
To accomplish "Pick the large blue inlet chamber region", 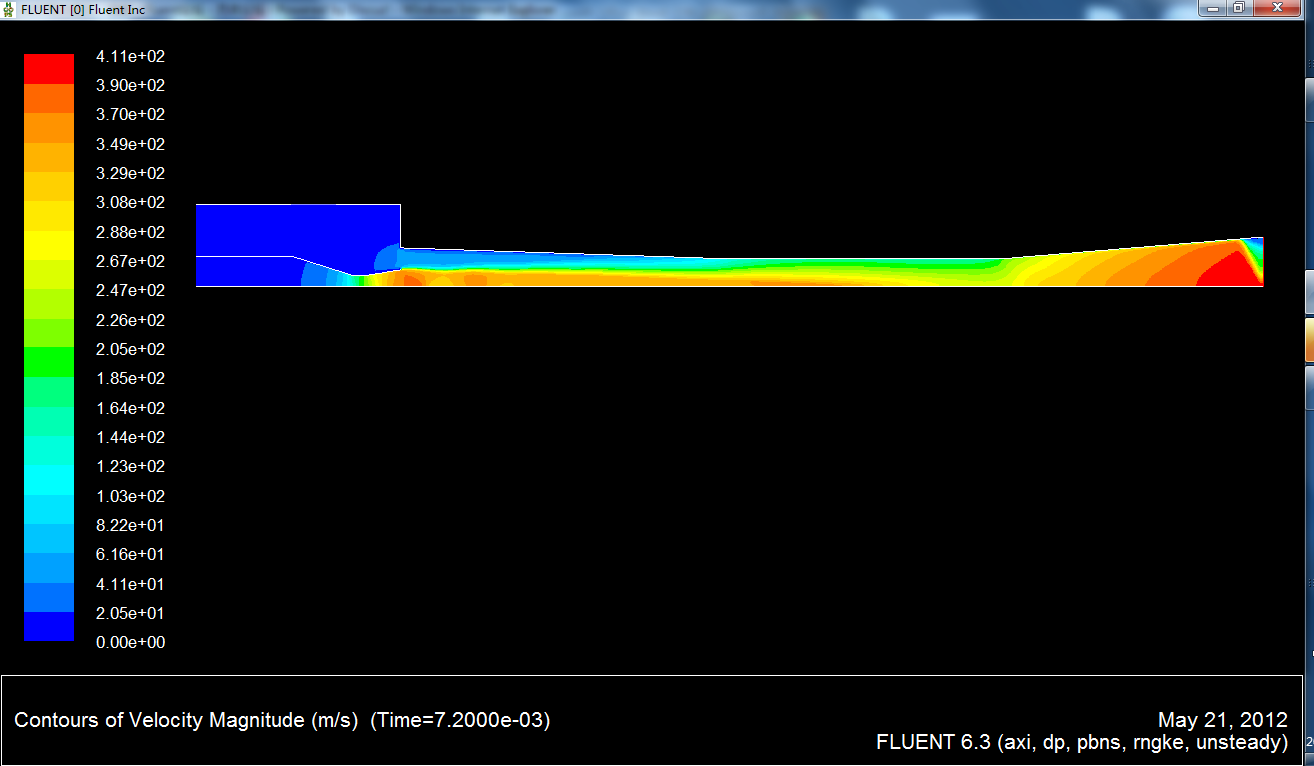I will pos(297,229).
